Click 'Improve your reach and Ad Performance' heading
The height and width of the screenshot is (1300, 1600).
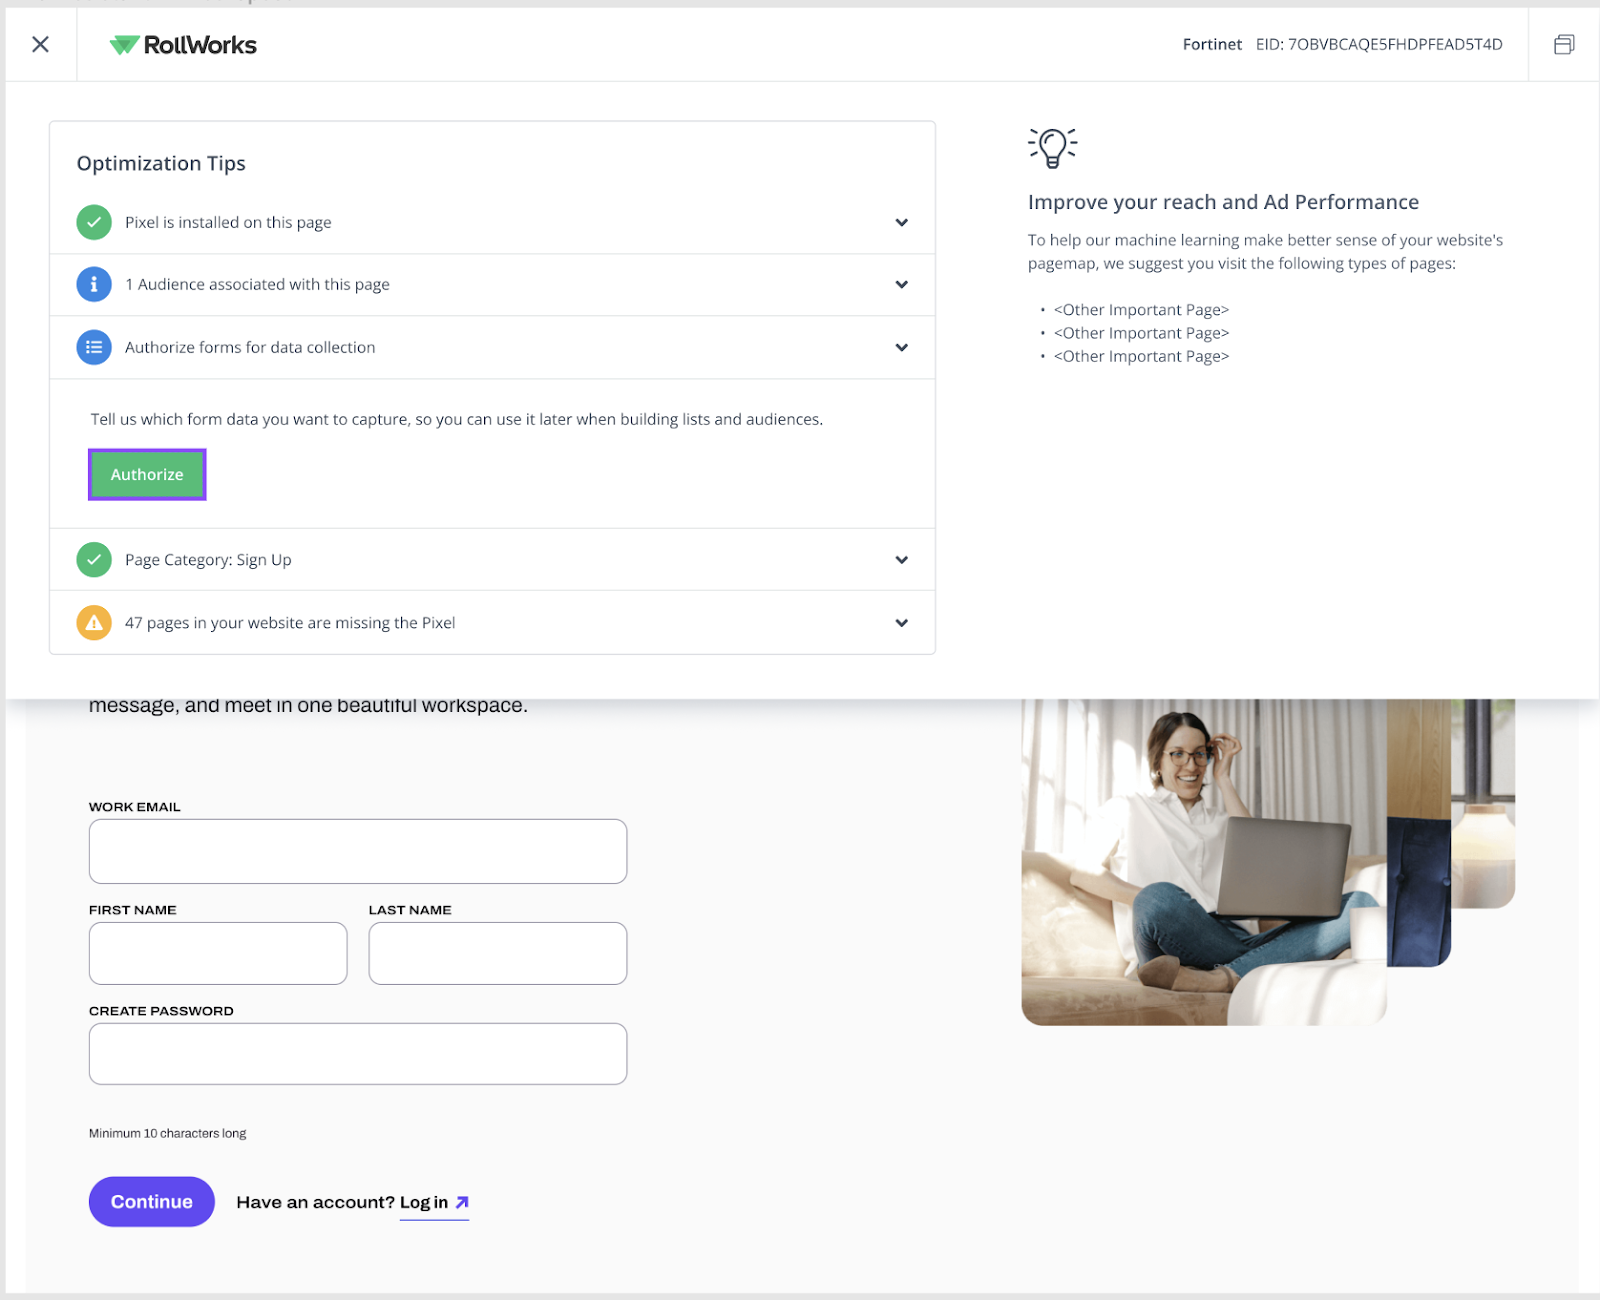coord(1223,202)
